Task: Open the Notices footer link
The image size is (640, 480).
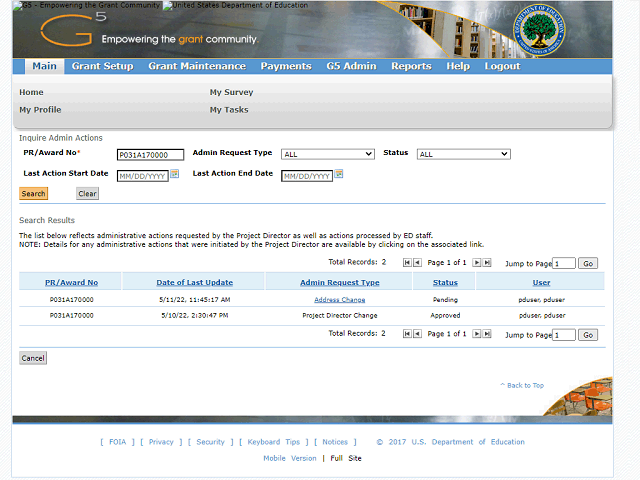Action: (335, 442)
